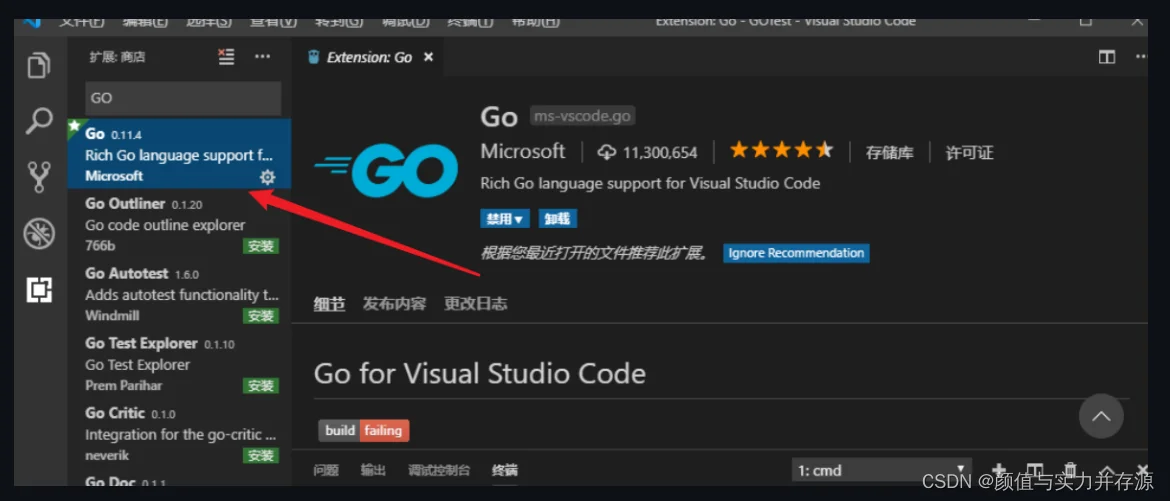
Task: Open the 终端 Terminal menu in menu bar
Action: [470, 22]
